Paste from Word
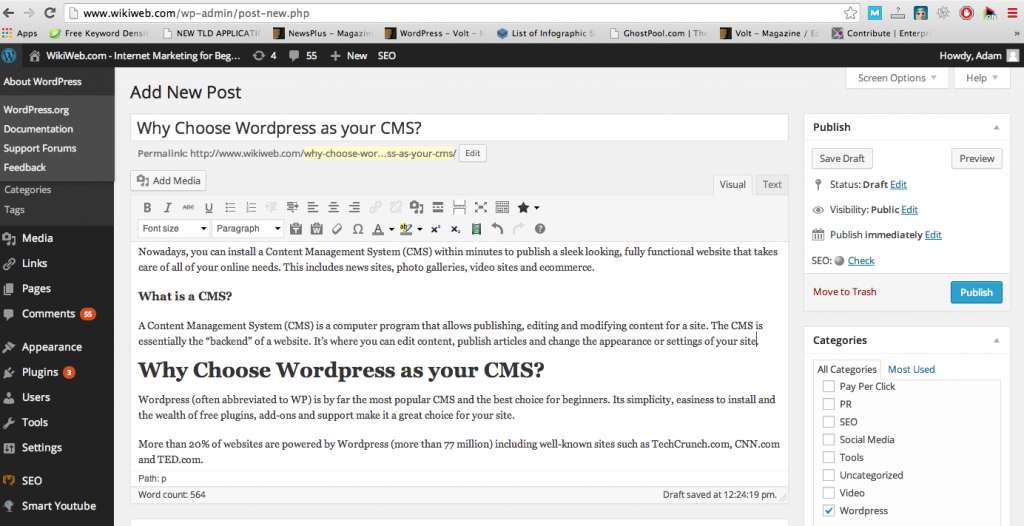Screen dimensions: 1024x526 pyautogui.click(x=317, y=229)
